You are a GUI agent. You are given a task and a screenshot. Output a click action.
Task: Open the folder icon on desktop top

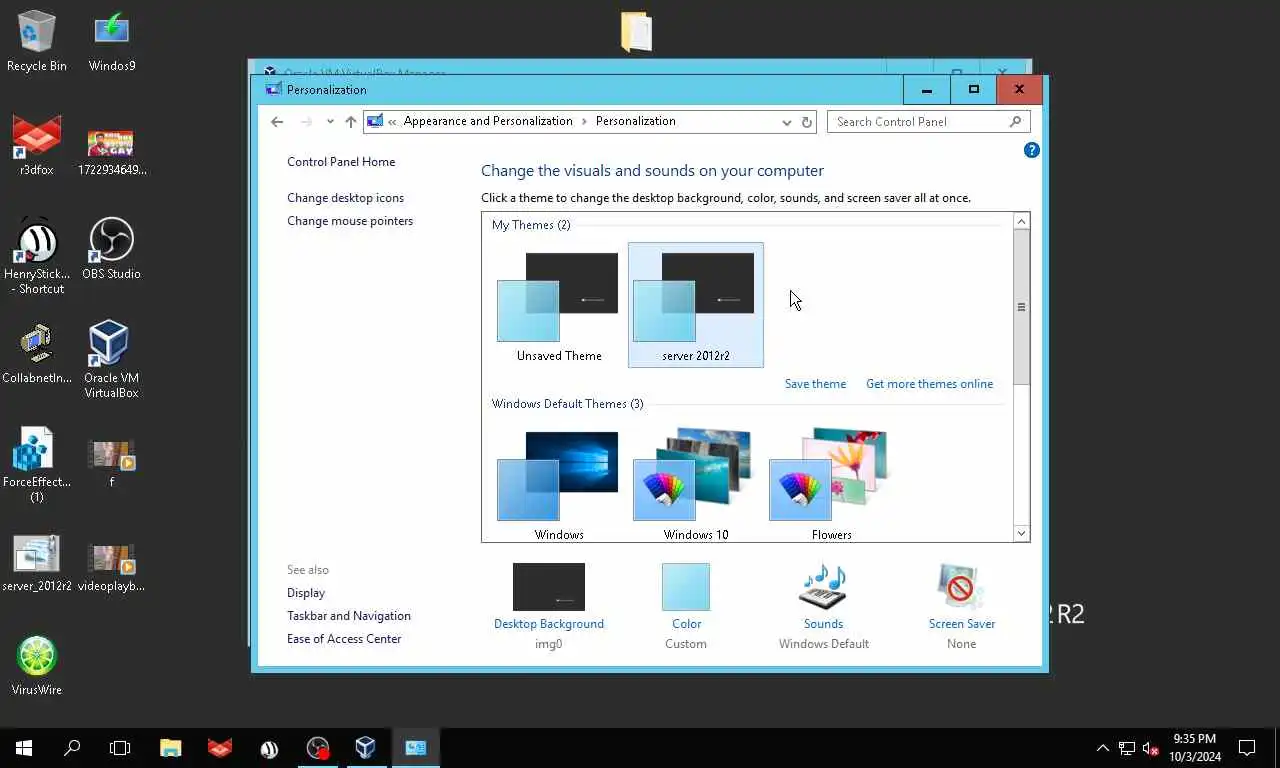click(636, 31)
